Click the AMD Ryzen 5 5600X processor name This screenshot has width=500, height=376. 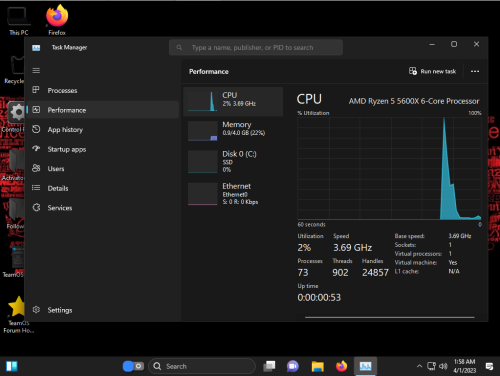coord(414,101)
